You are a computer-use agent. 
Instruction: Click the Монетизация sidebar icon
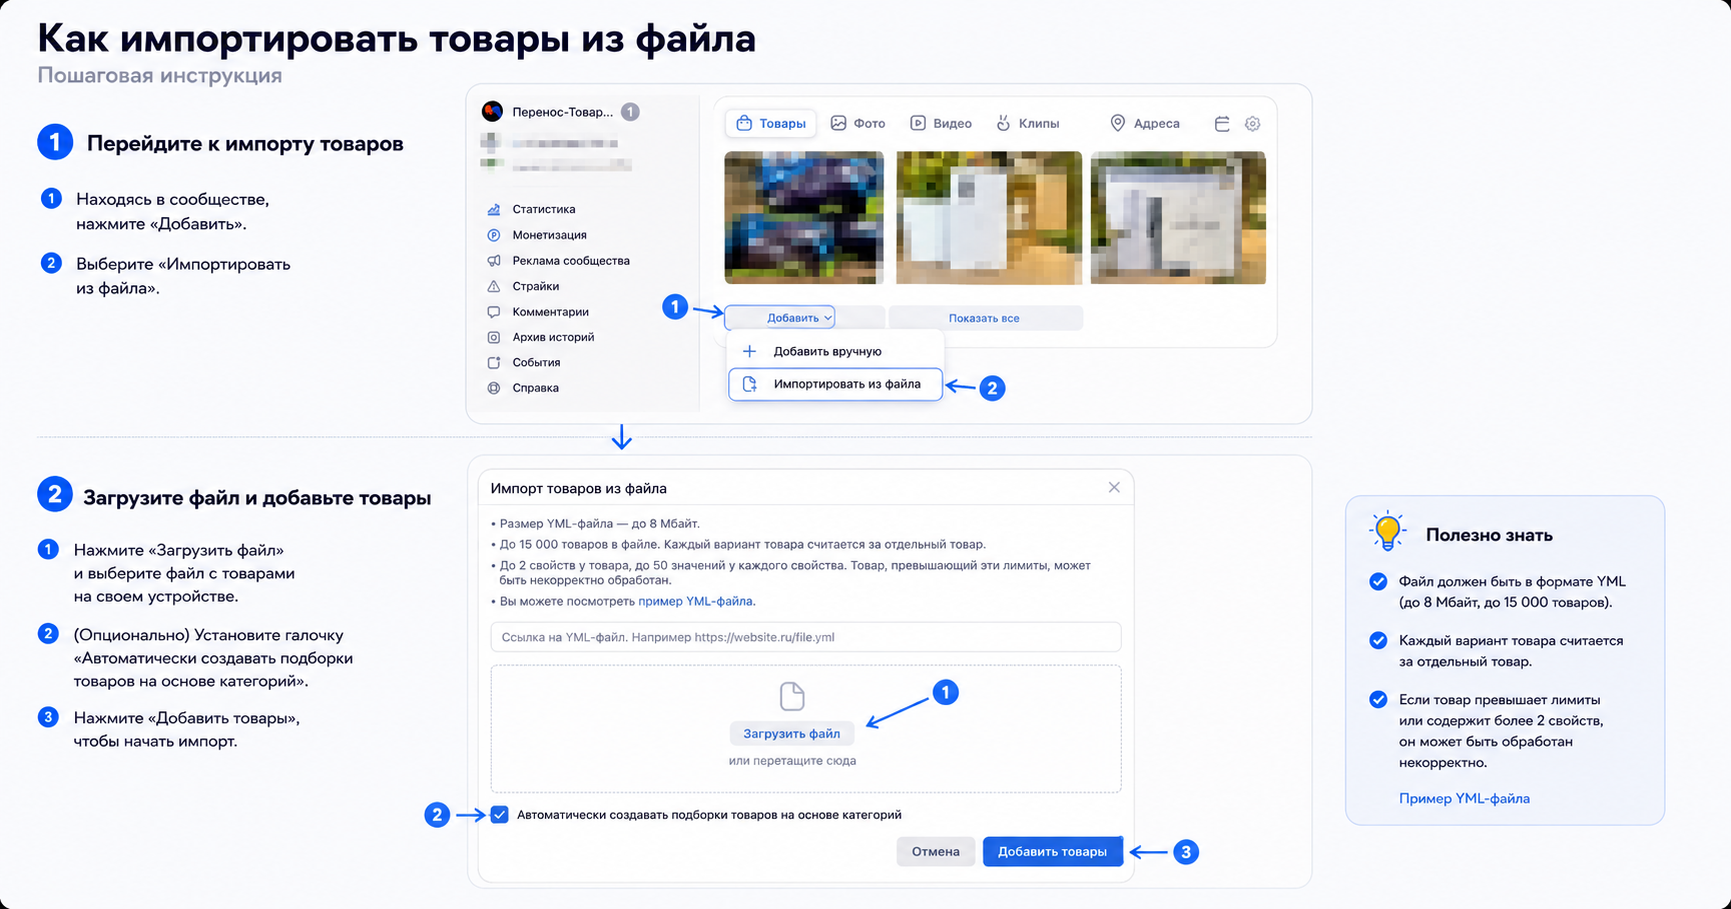pyautogui.click(x=493, y=235)
